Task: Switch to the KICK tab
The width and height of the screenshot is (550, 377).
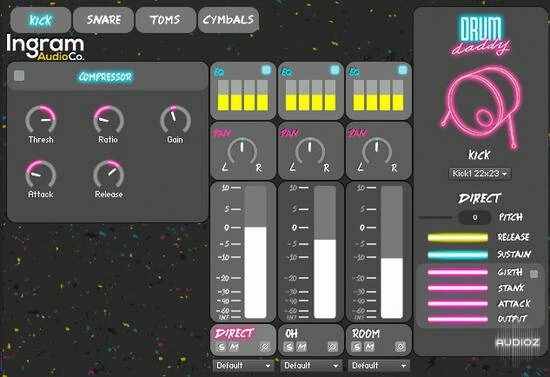Action: tap(40, 20)
